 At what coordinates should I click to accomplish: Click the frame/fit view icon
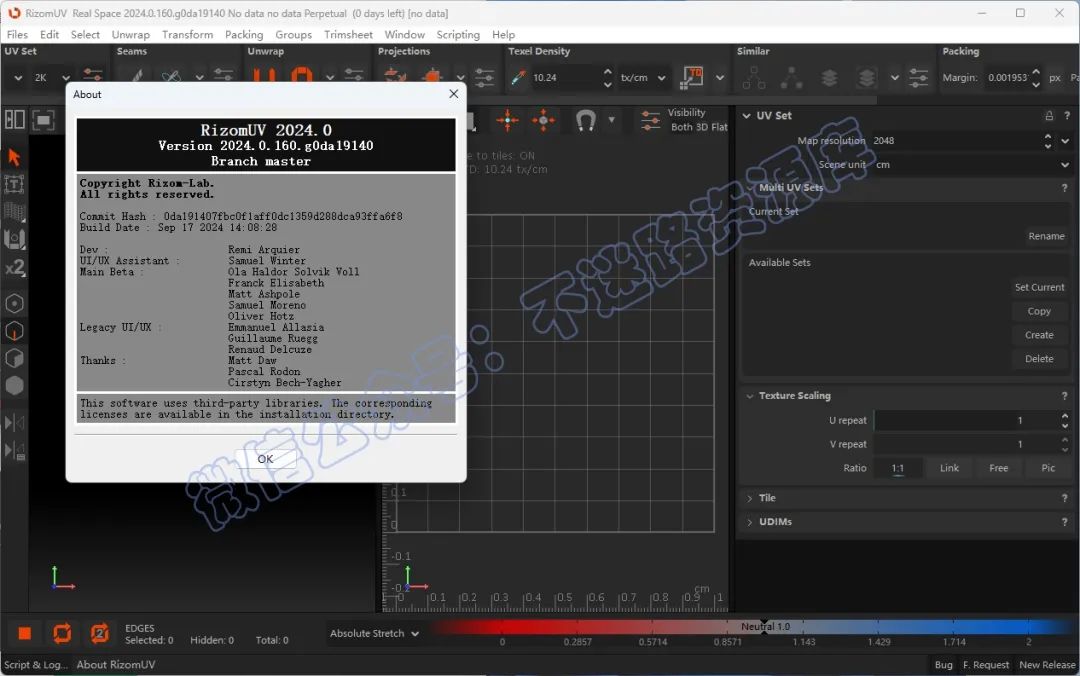[43, 121]
